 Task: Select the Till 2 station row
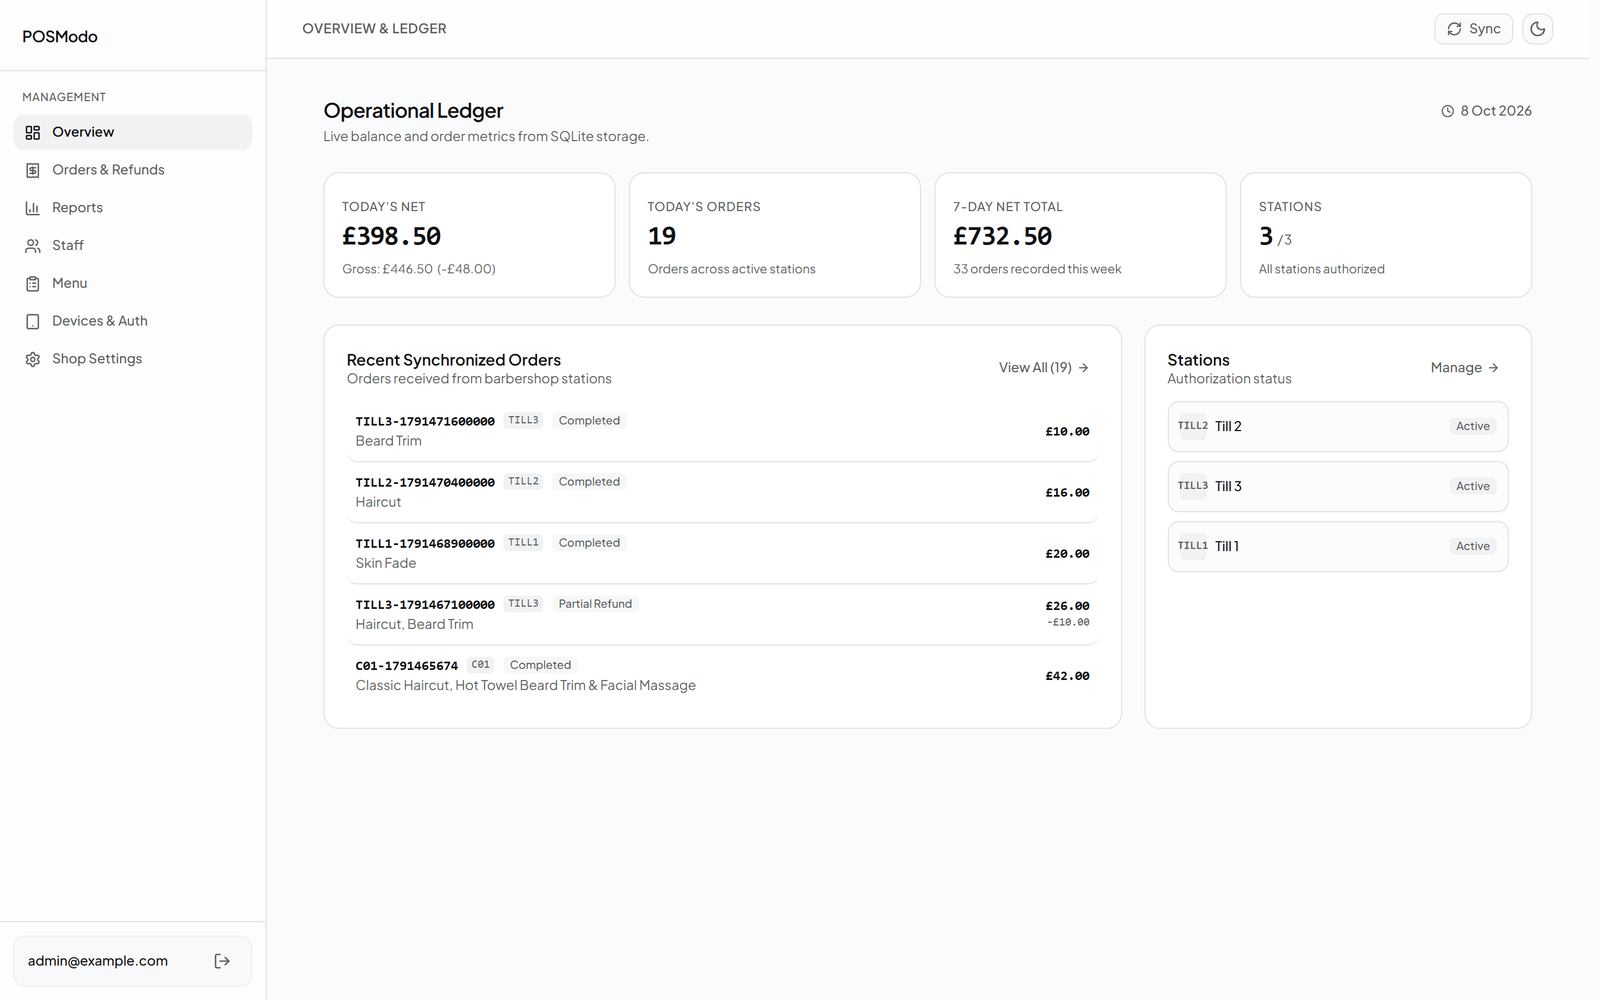pyautogui.click(x=1338, y=427)
